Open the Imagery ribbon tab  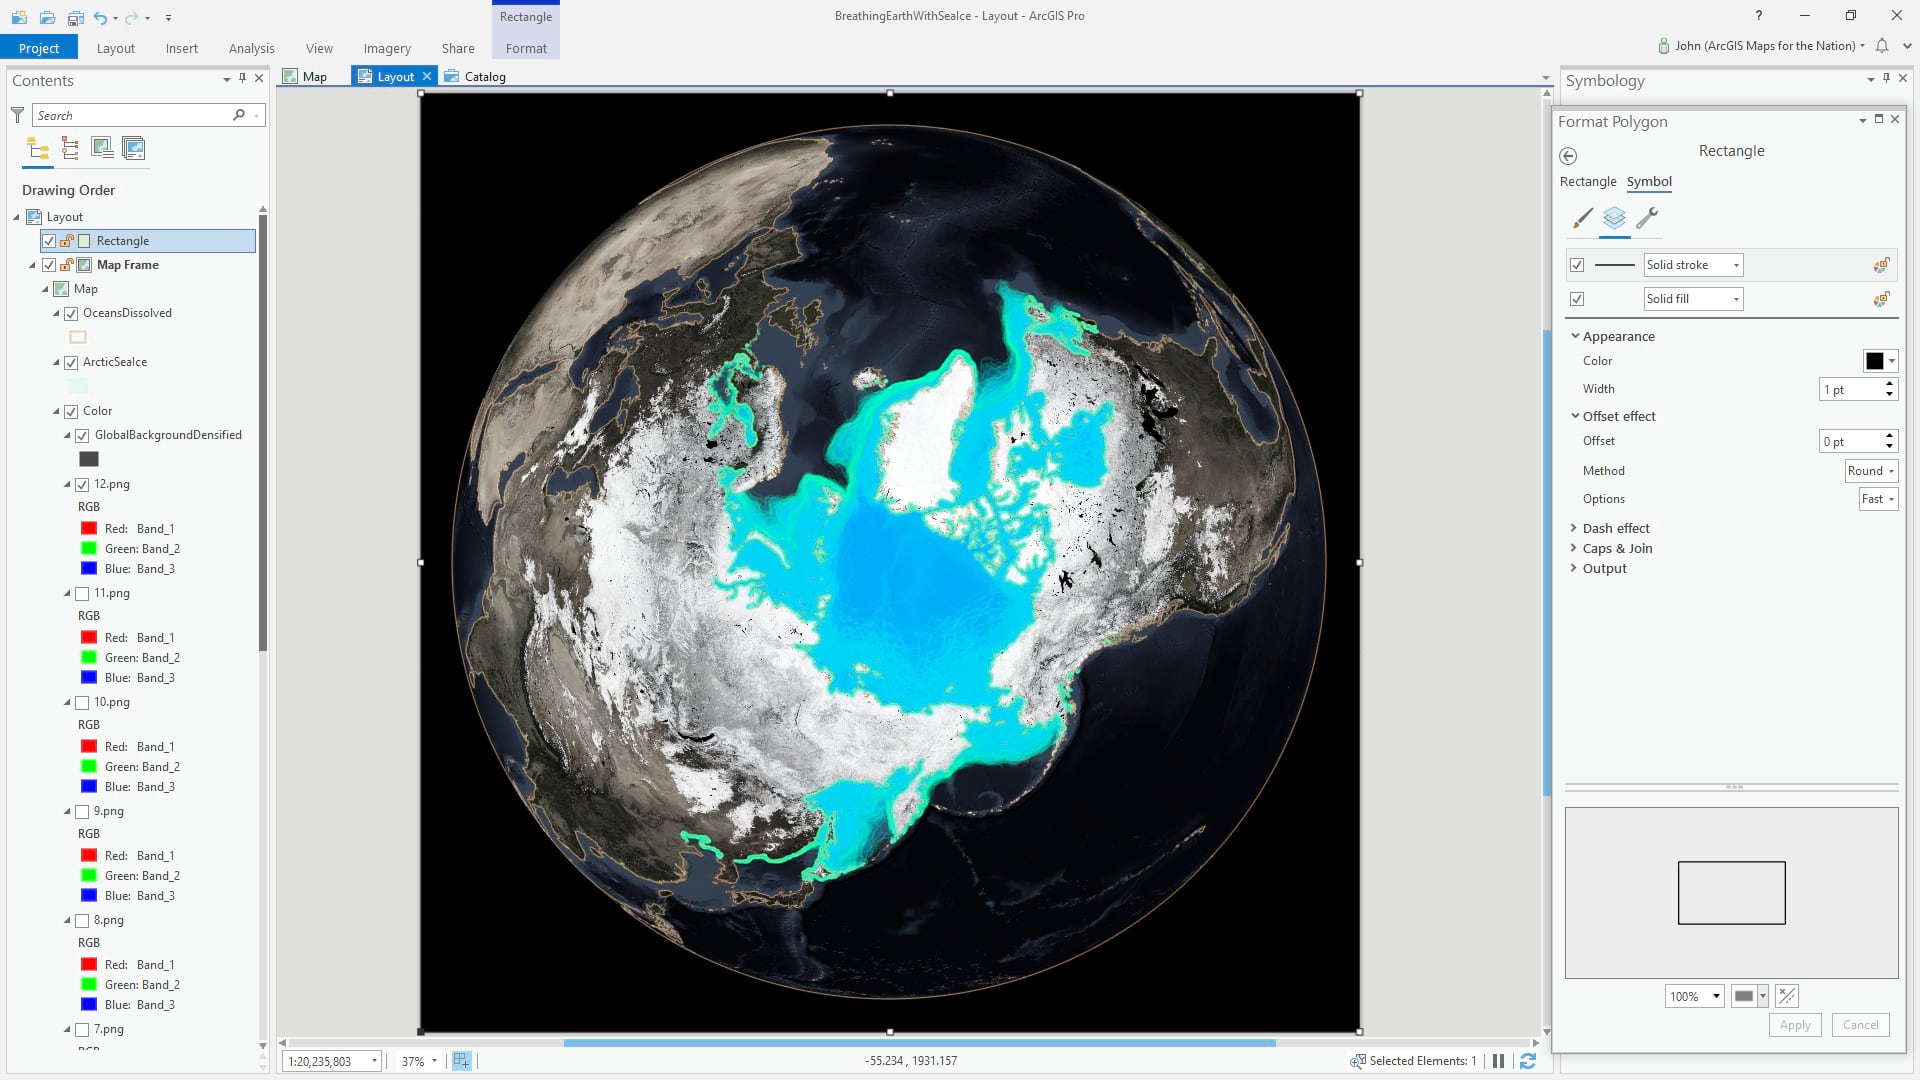pyautogui.click(x=387, y=48)
